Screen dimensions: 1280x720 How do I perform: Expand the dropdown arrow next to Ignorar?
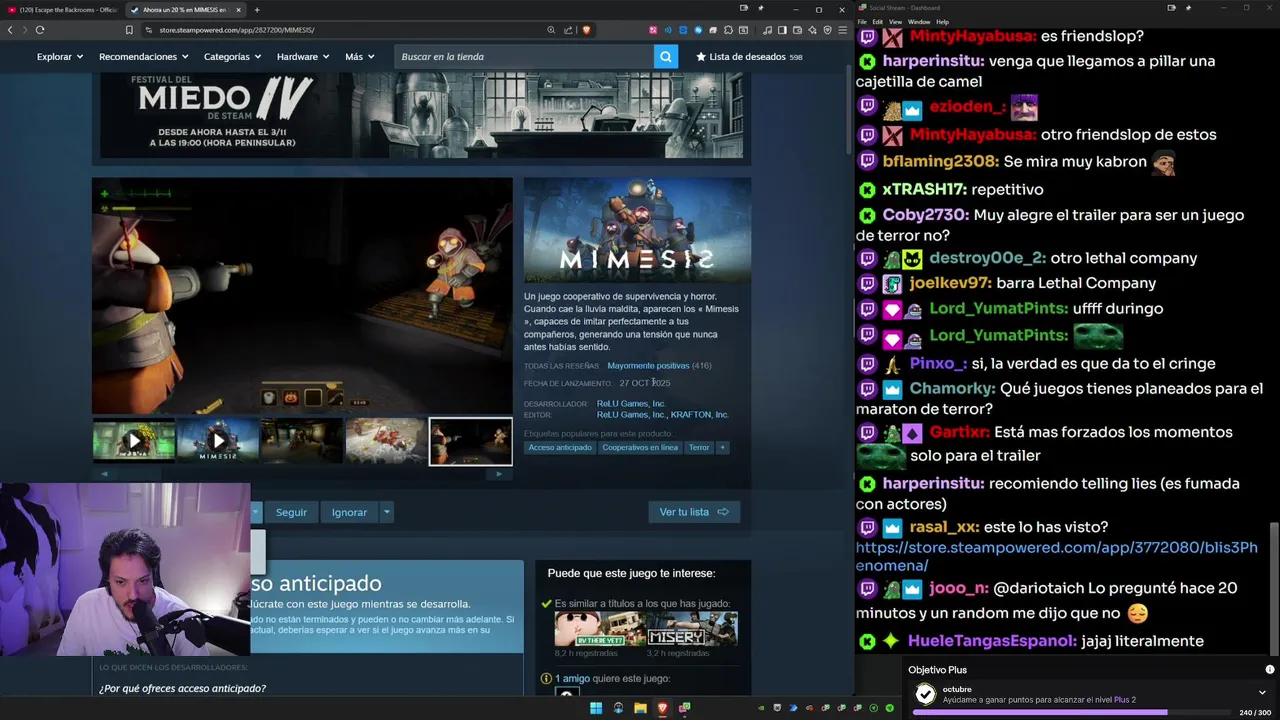click(386, 512)
